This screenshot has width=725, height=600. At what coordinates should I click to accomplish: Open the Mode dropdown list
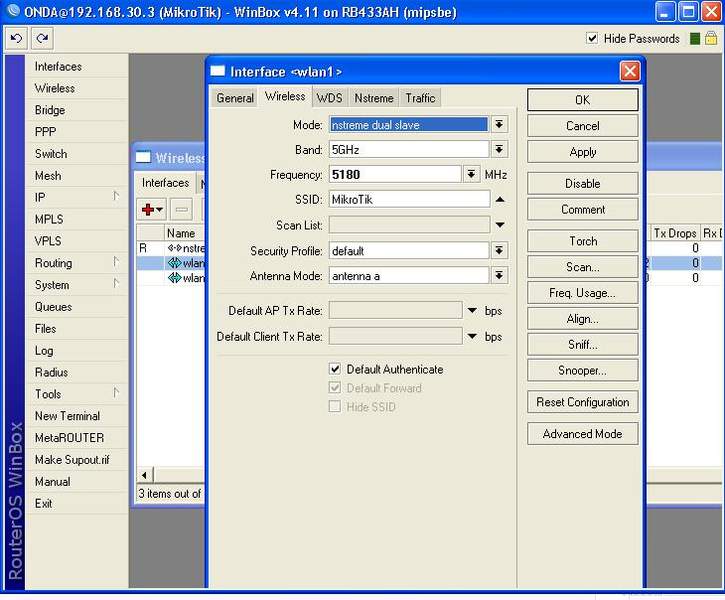tap(499, 124)
